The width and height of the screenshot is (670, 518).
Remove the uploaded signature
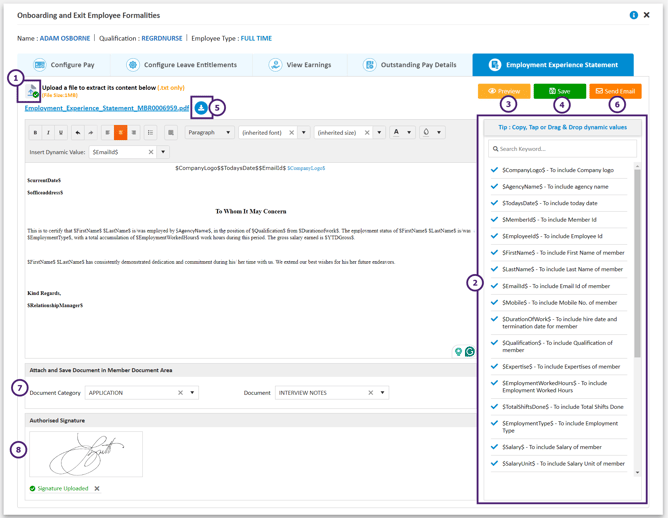coord(97,489)
